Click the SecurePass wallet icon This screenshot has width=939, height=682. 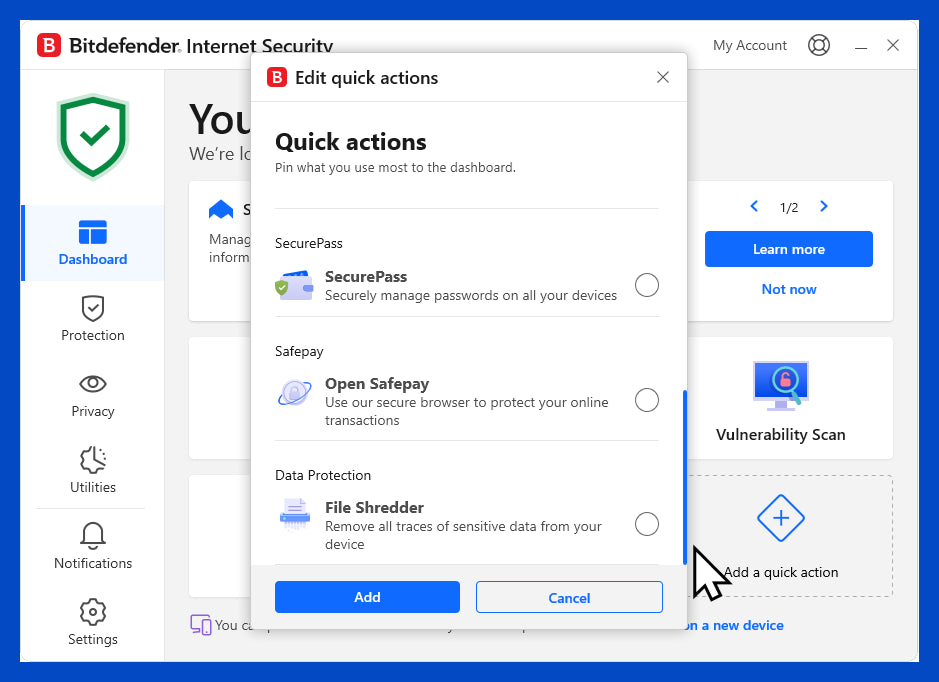(294, 286)
